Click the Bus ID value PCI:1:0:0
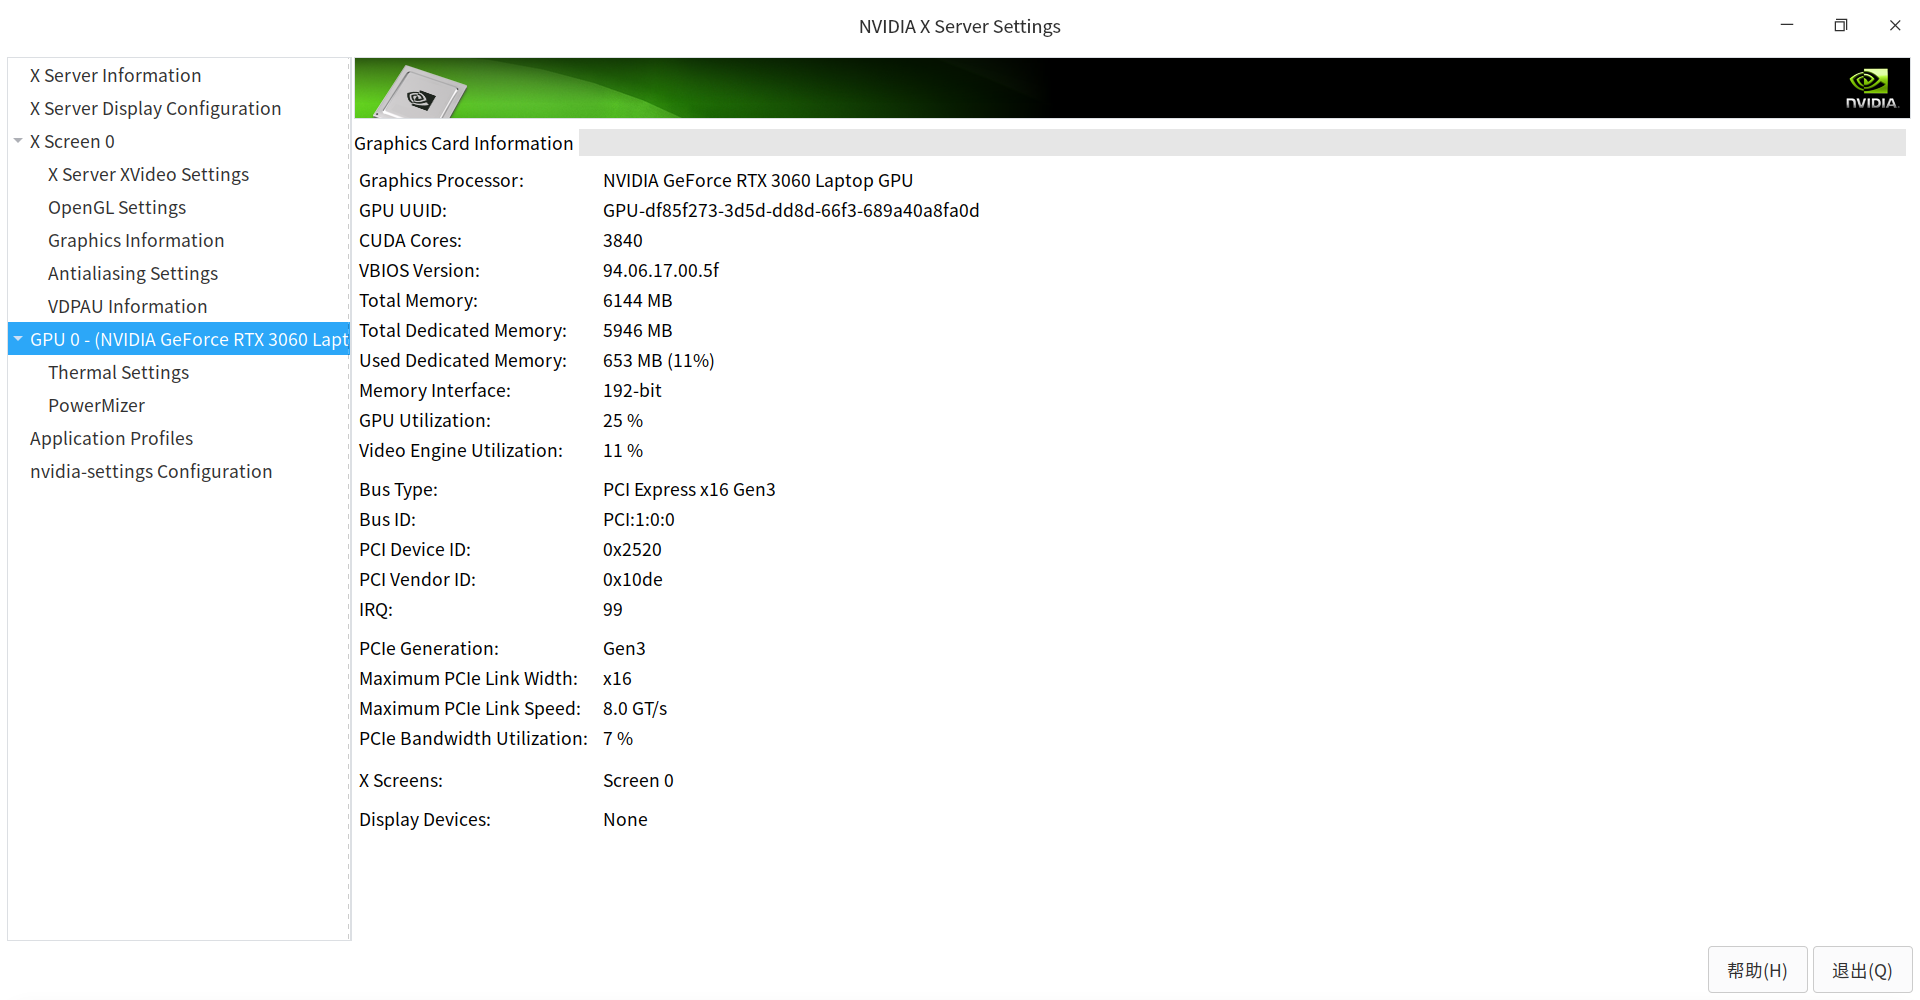This screenshot has height=1000, width=1920. point(639,520)
